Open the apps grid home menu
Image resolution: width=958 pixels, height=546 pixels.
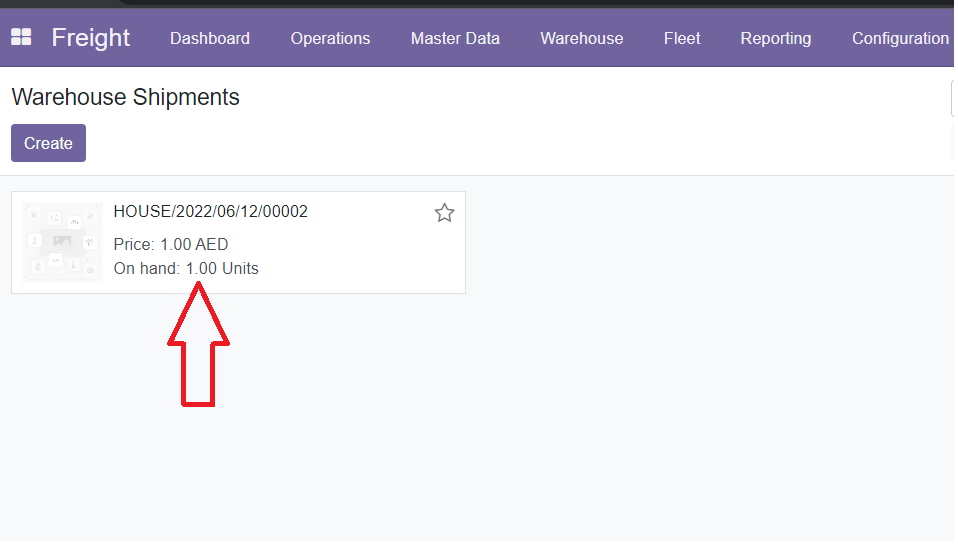coord(21,38)
